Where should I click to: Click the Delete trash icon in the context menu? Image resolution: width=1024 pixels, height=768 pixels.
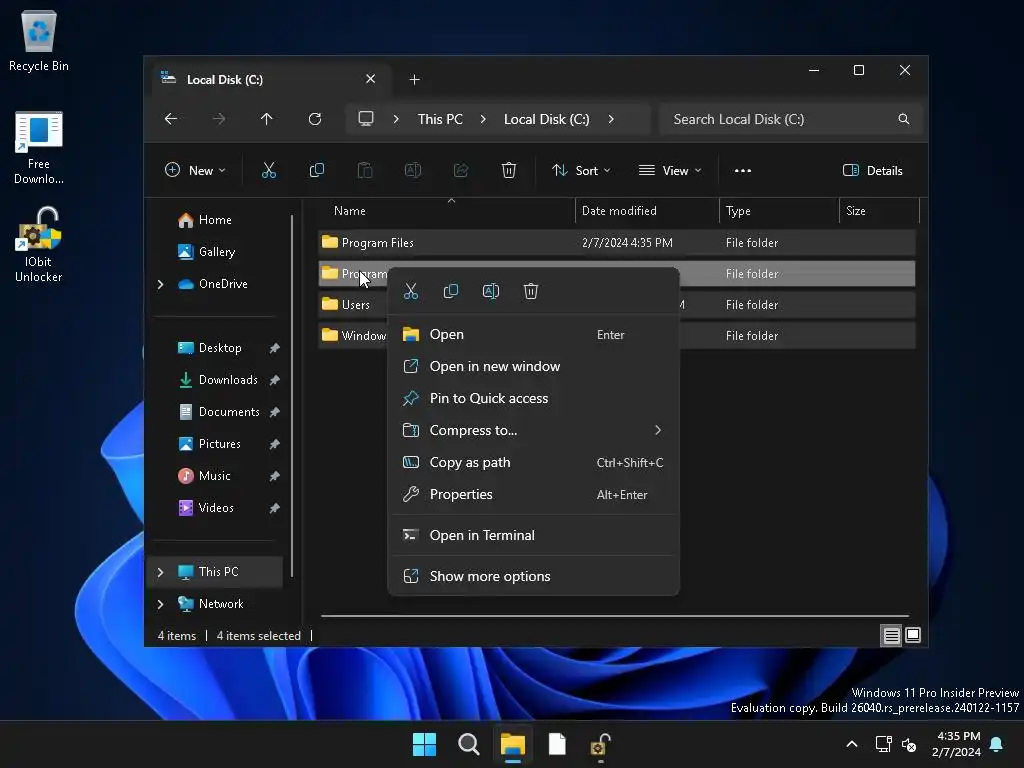click(x=531, y=291)
